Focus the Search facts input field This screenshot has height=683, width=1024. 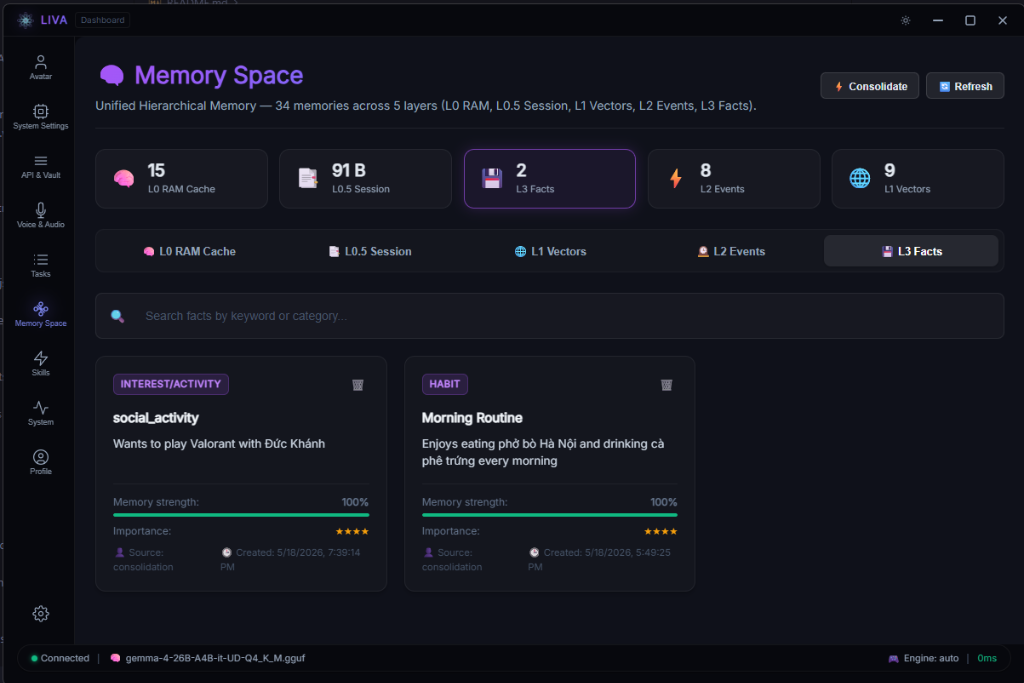(x=550, y=316)
